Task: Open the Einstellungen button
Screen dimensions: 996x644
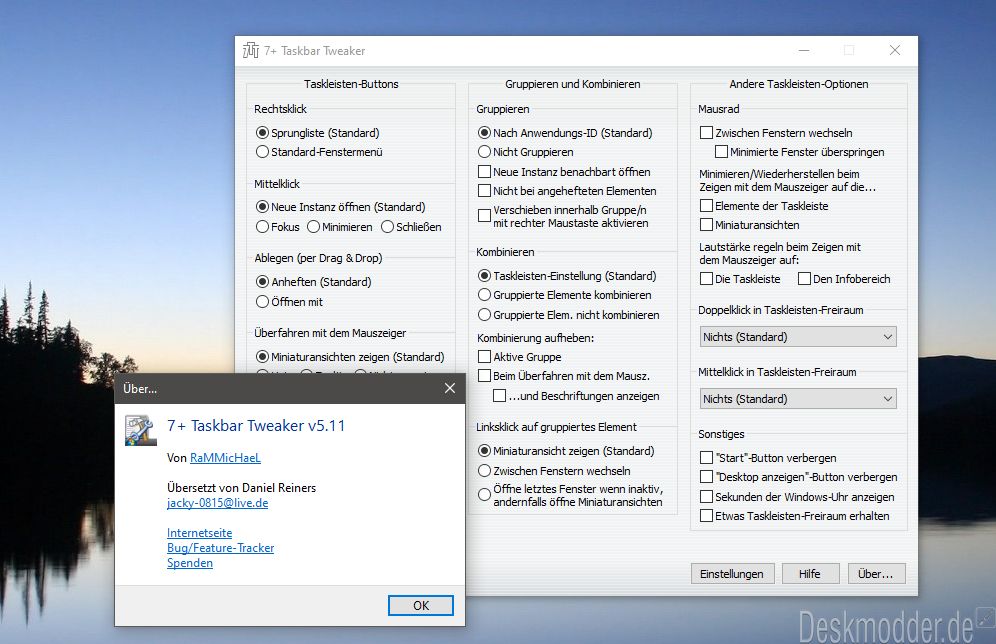Action: (x=732, y=574)
